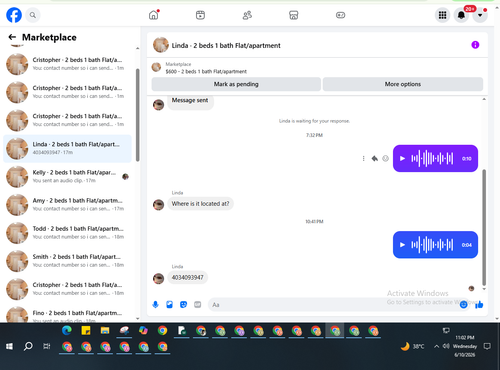Send a thumbs-up like
The image size is (500, 370).
point(479,304)
